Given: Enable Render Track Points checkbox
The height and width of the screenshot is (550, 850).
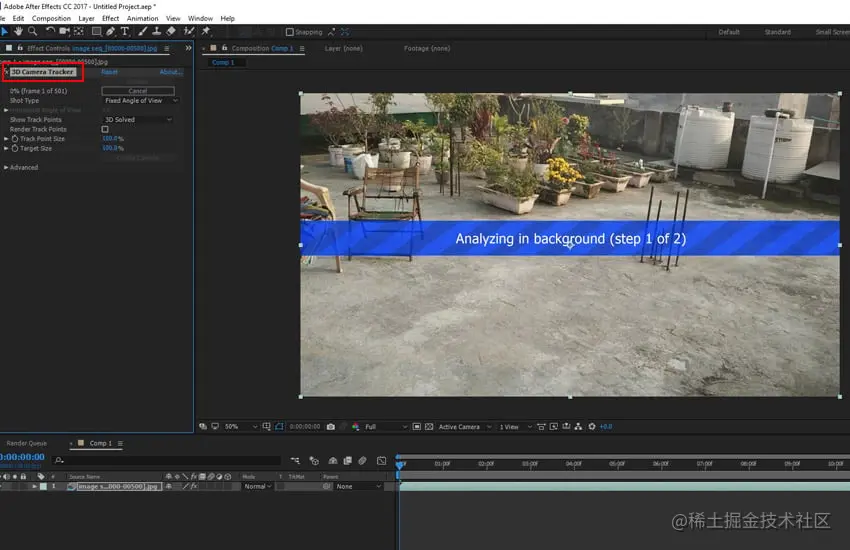Looking at the screenshot, I should pos(105,129).
